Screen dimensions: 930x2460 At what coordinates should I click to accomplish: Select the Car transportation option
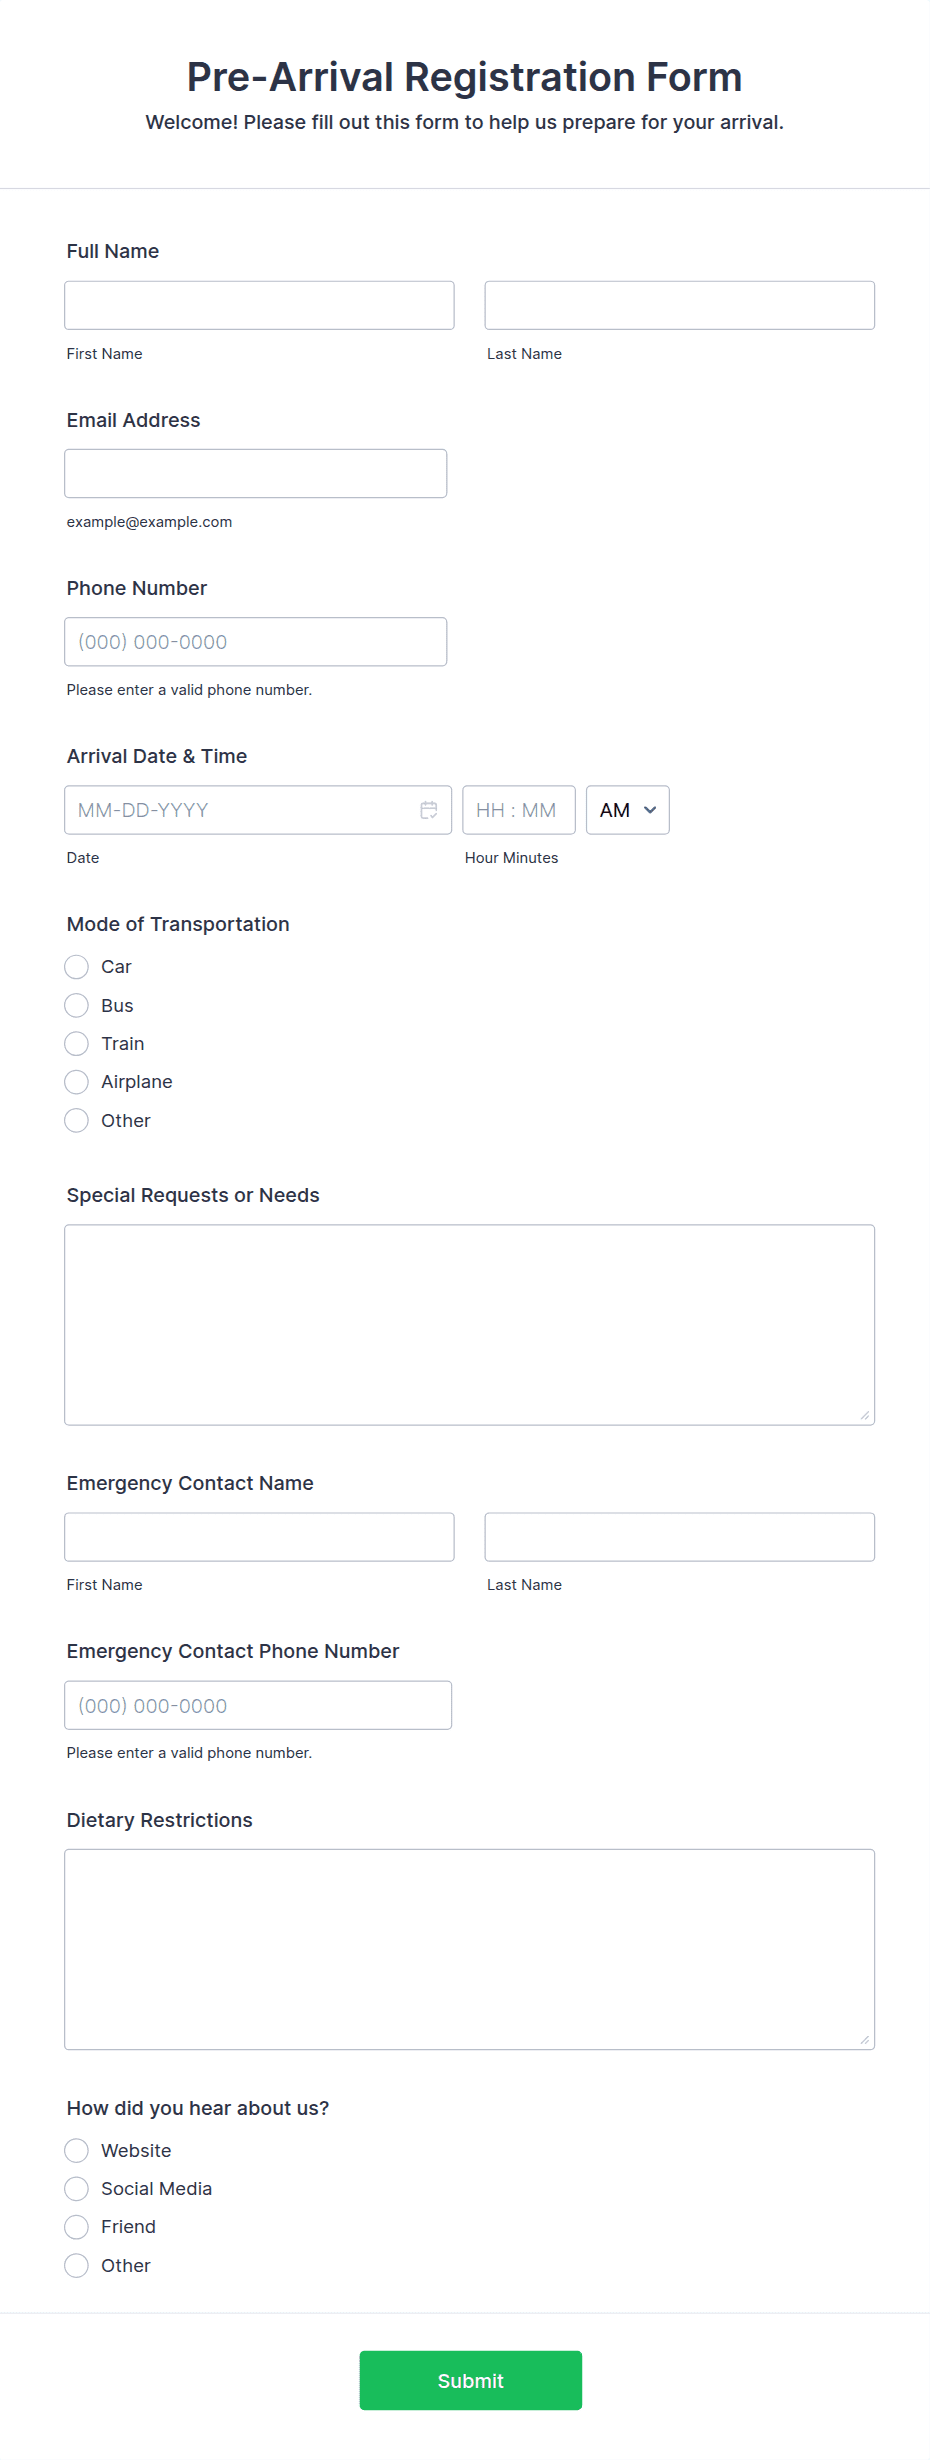point(76,967)
